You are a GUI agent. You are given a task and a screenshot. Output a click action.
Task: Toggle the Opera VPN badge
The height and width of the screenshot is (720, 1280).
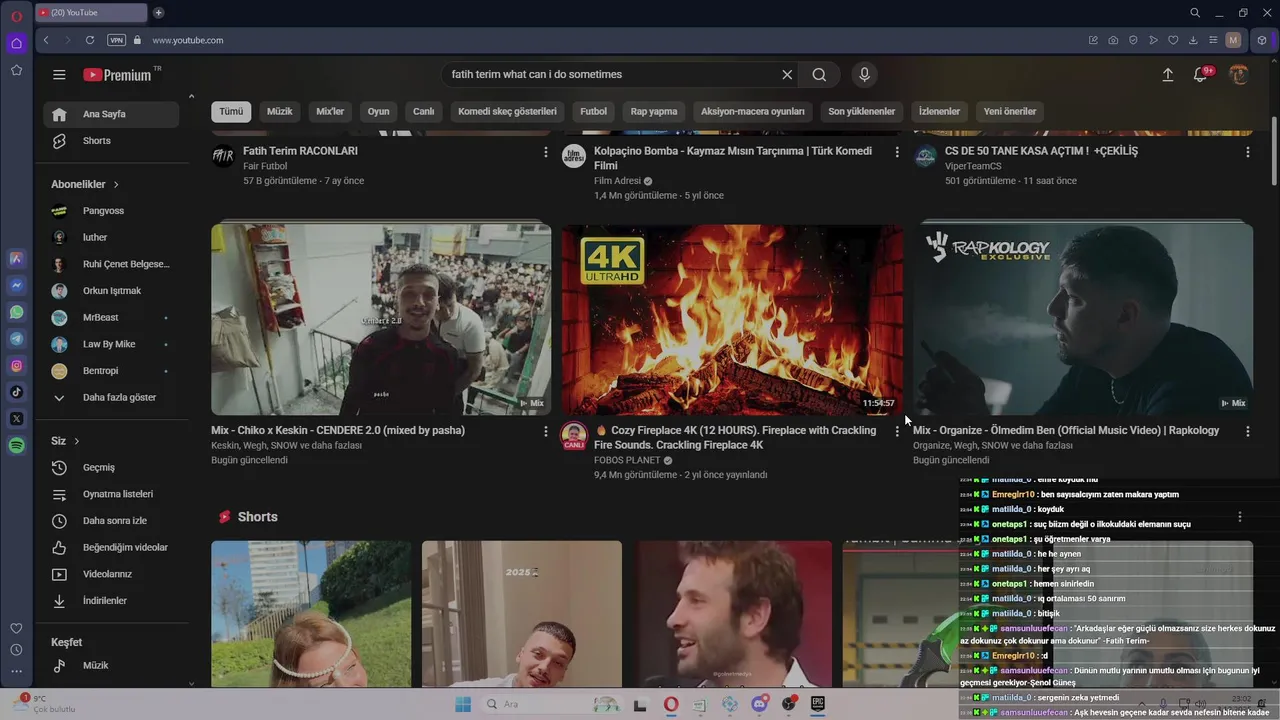116,40
